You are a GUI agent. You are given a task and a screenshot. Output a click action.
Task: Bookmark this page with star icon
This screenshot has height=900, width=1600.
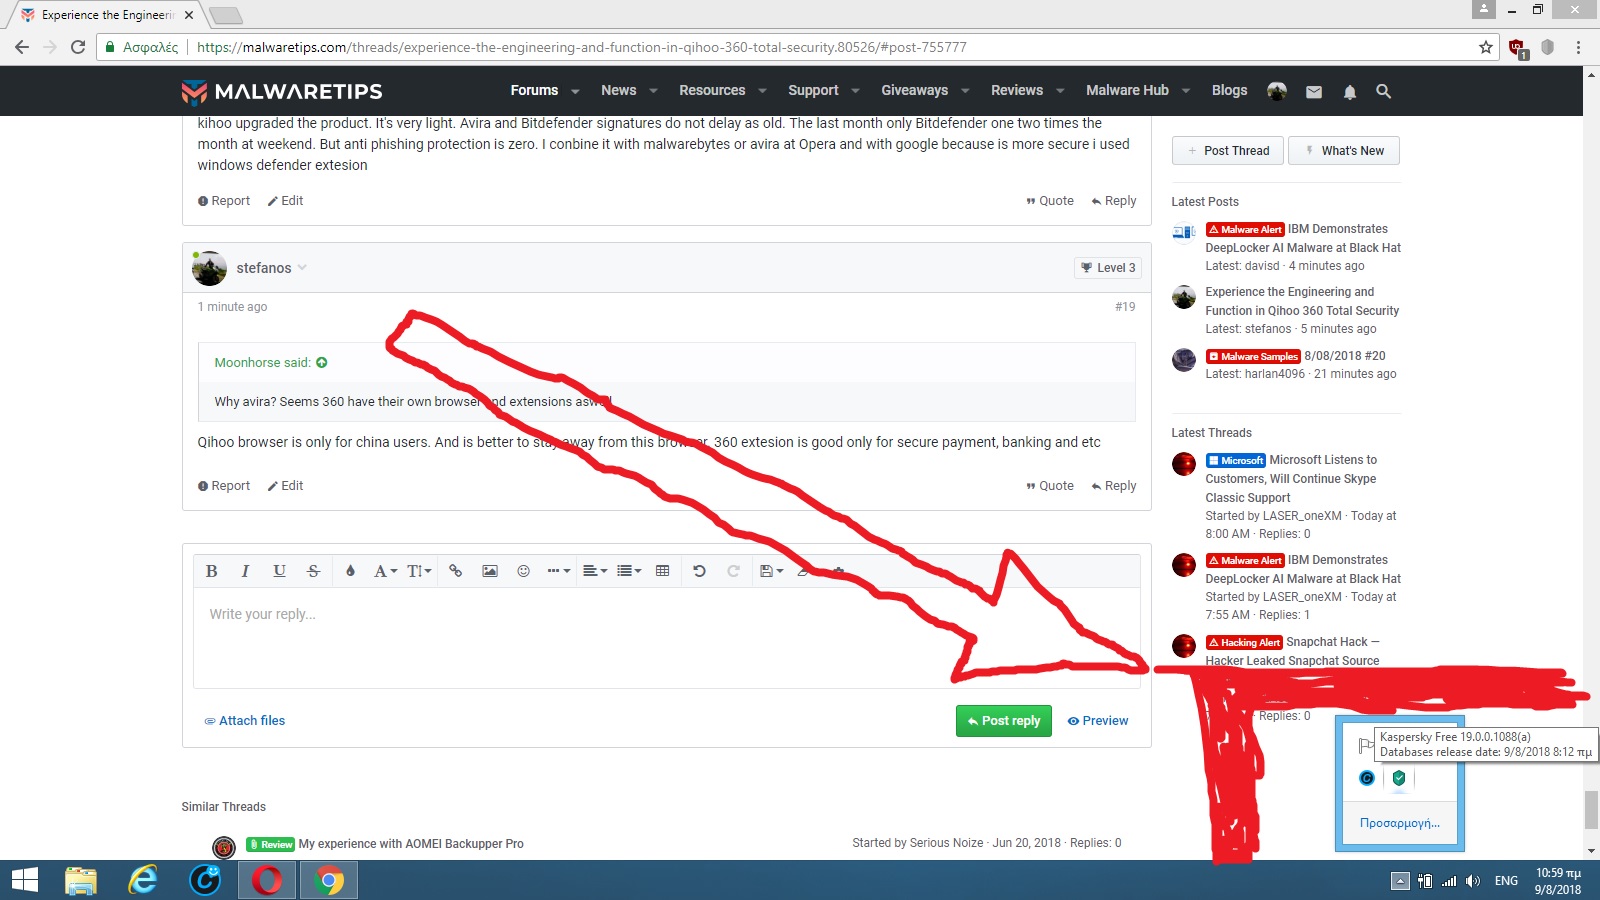[1486, 47]
